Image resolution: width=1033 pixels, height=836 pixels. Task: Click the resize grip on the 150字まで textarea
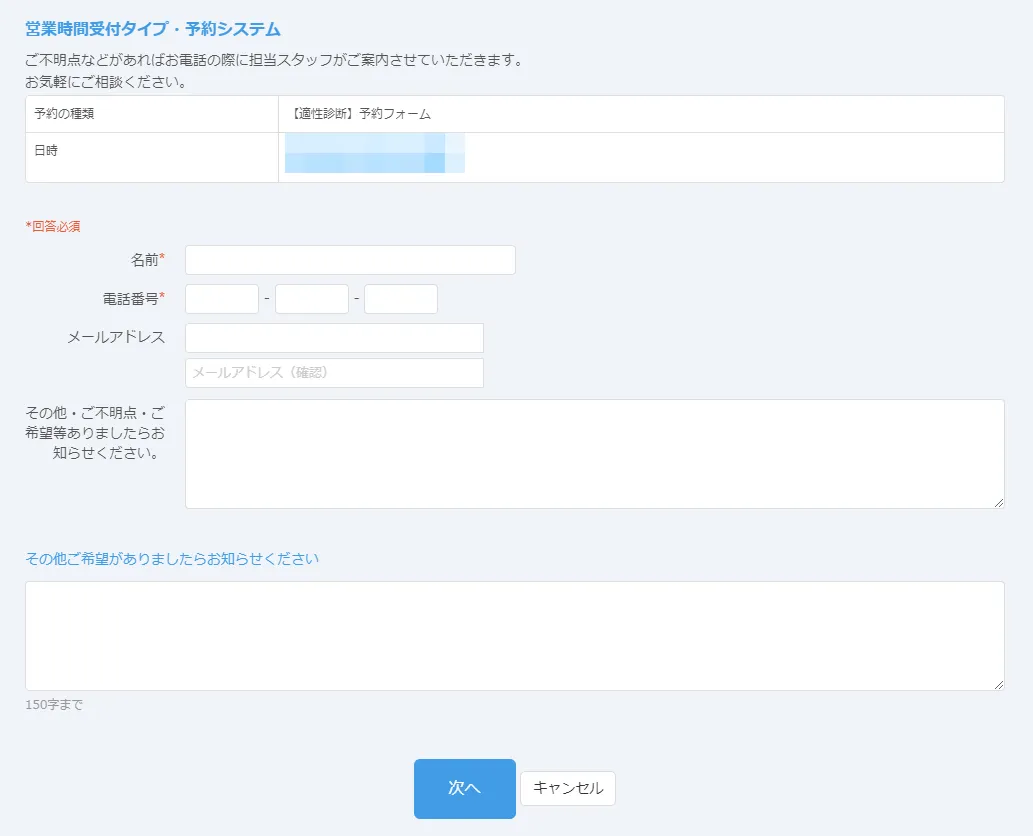tap(999, 685)
